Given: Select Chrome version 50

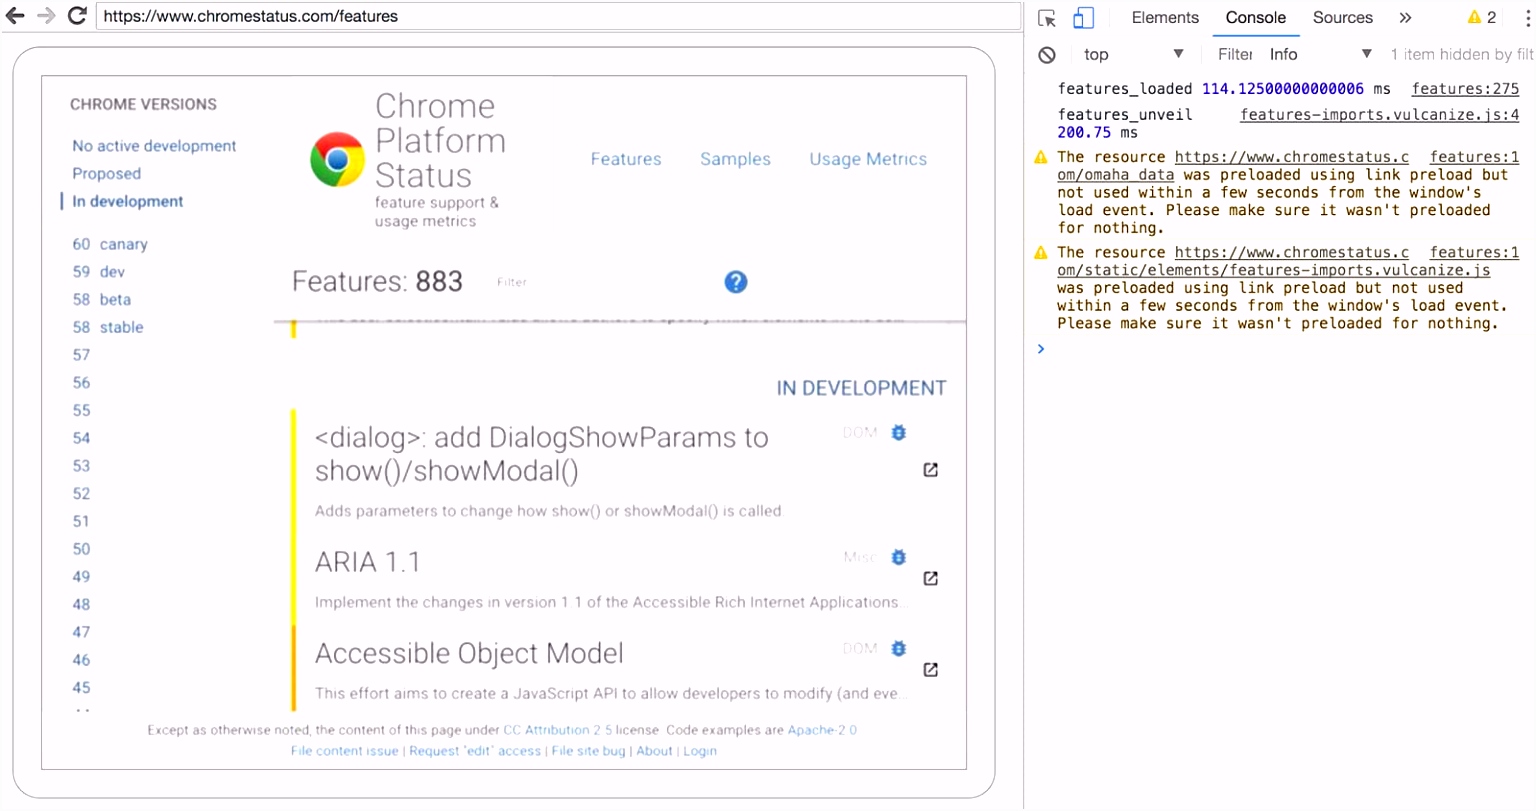Looking at the screenshot, I should click(81, 549).
